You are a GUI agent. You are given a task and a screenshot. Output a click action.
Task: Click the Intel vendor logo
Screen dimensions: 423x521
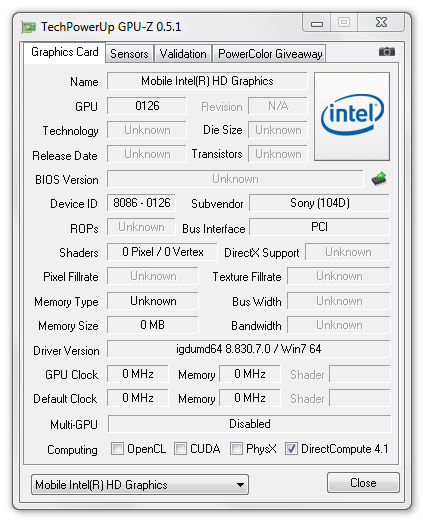[352, 116]
